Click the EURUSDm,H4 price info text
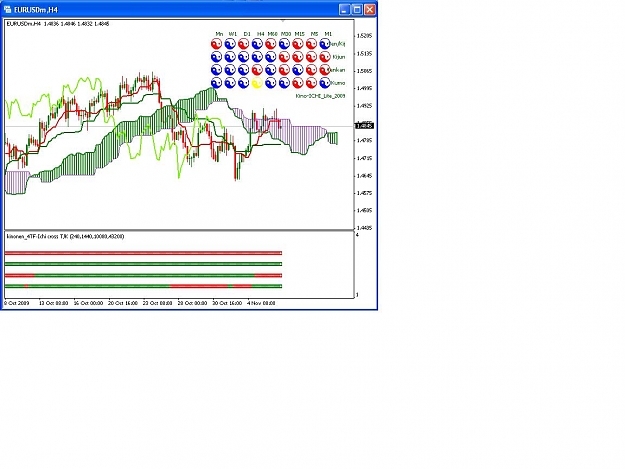 click(x=58, y=24)
